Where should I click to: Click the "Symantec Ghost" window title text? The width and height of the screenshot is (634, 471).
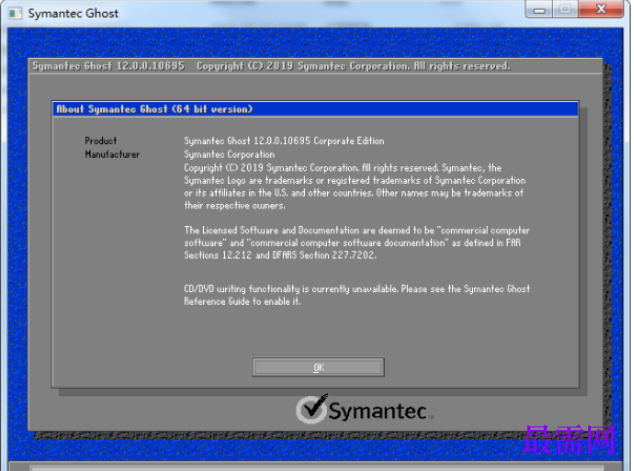(73, 13)
